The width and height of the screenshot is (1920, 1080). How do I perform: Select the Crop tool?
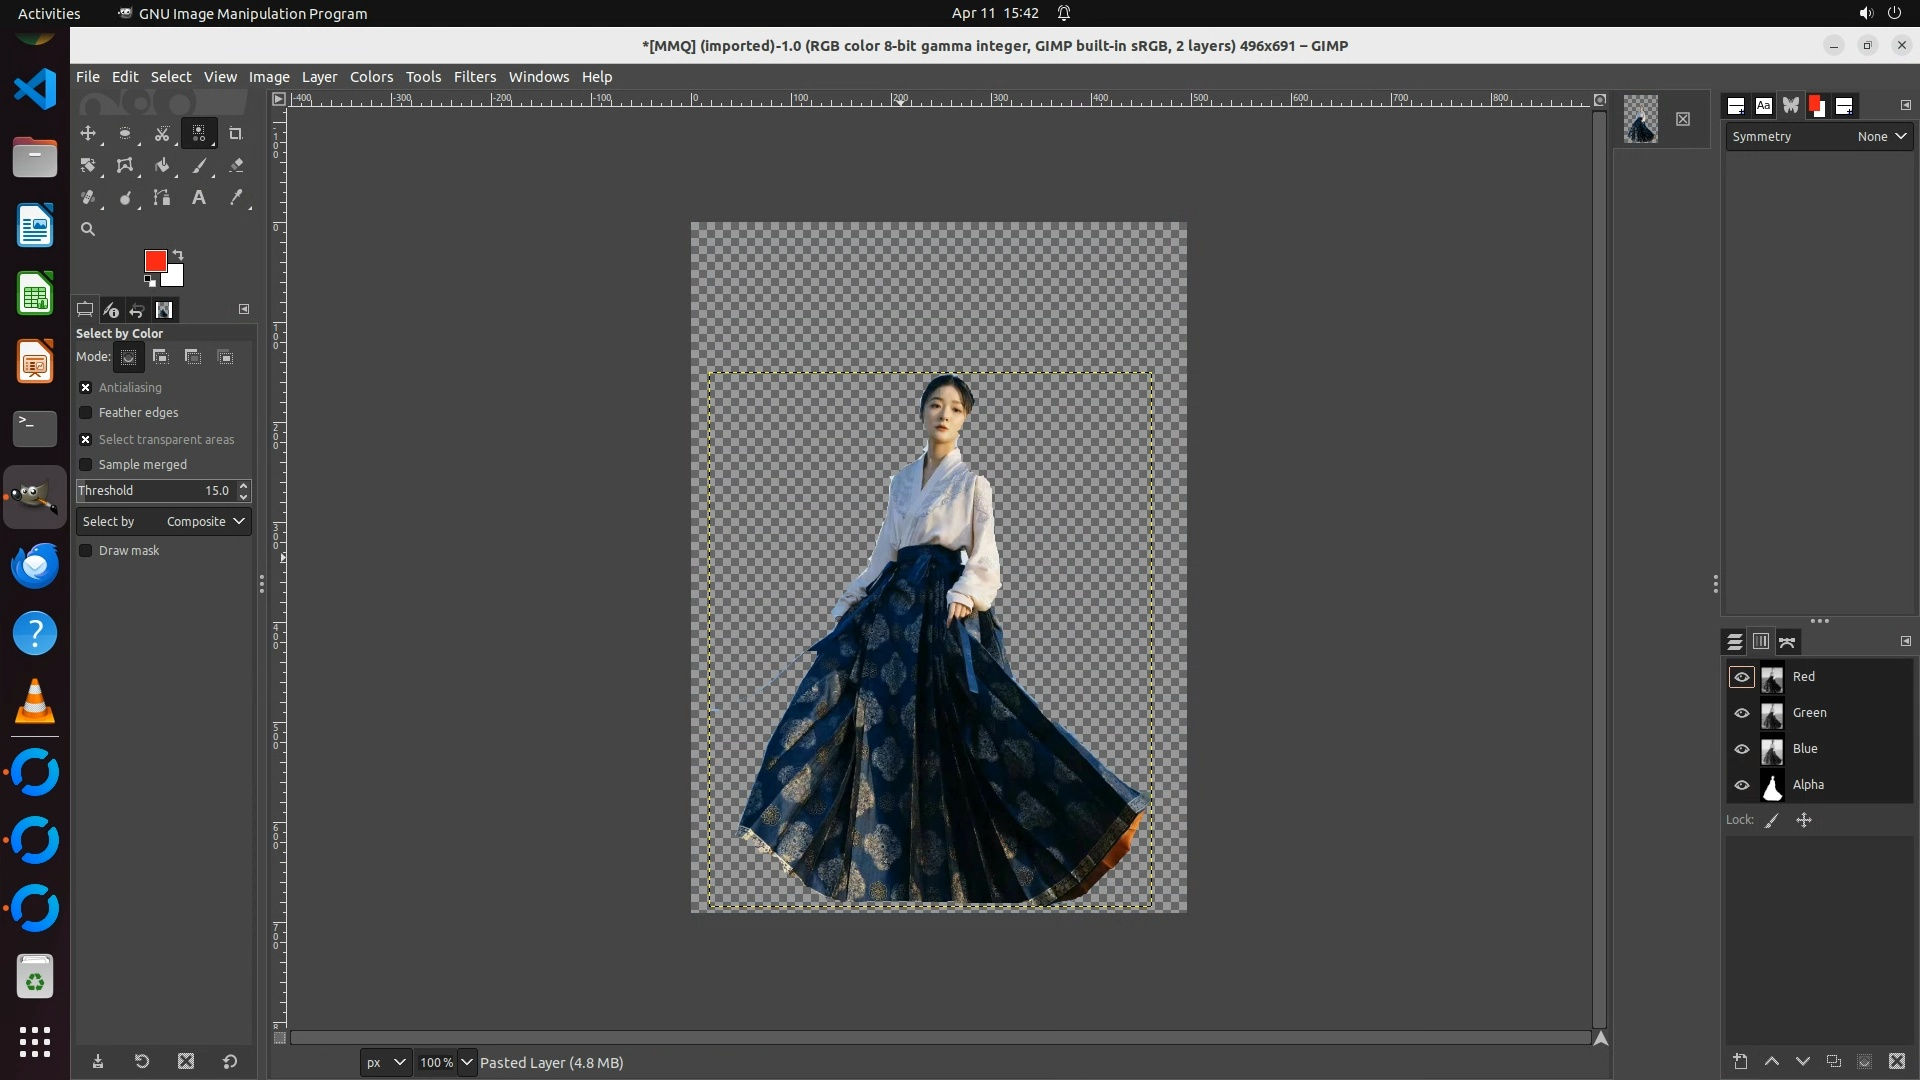[x=236, y=133]
